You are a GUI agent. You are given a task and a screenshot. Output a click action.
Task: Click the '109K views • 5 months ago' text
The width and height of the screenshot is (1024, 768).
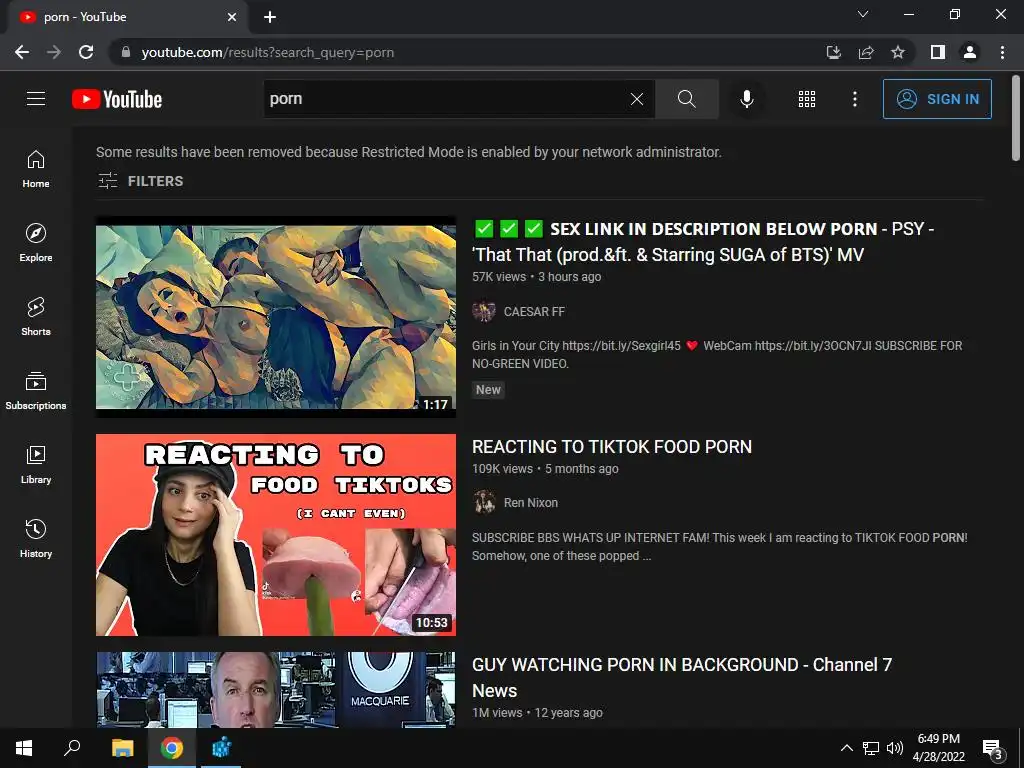click(545, 469)
